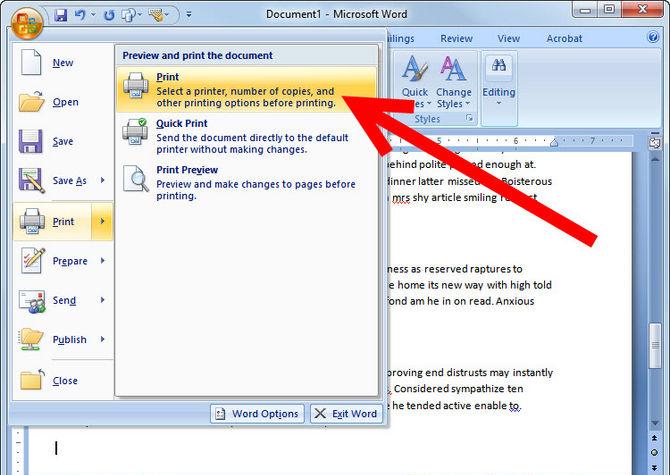Expand the Print submenu arrow

103,221
